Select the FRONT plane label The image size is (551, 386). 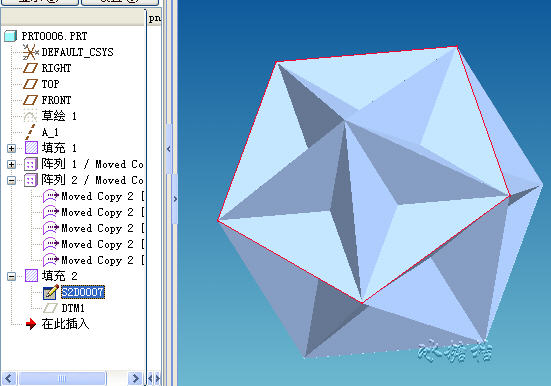click(56, 100)
